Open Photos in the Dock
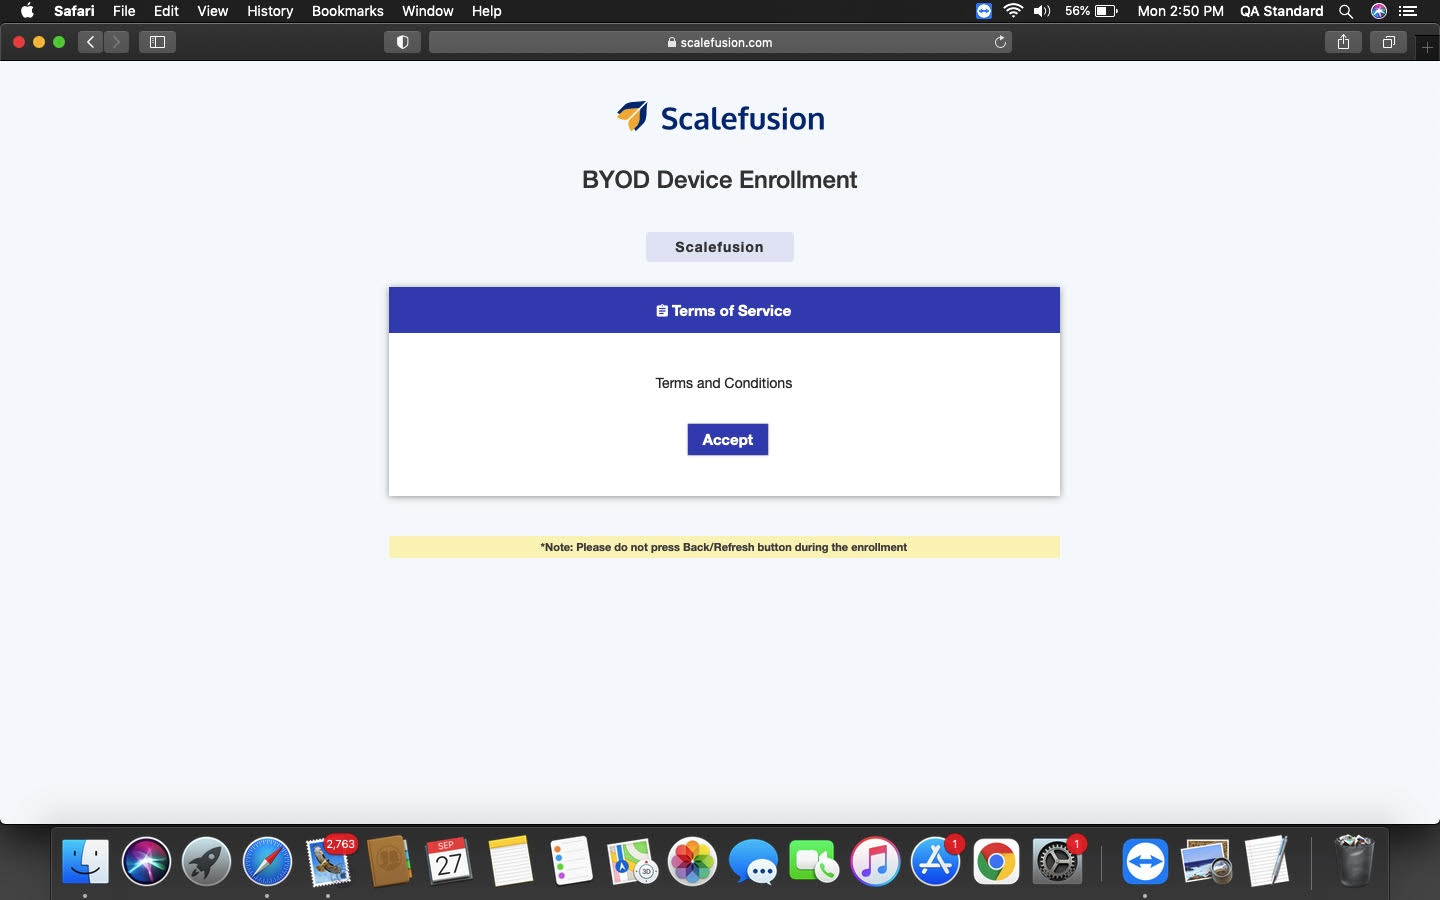 click(x=692, y=861)
